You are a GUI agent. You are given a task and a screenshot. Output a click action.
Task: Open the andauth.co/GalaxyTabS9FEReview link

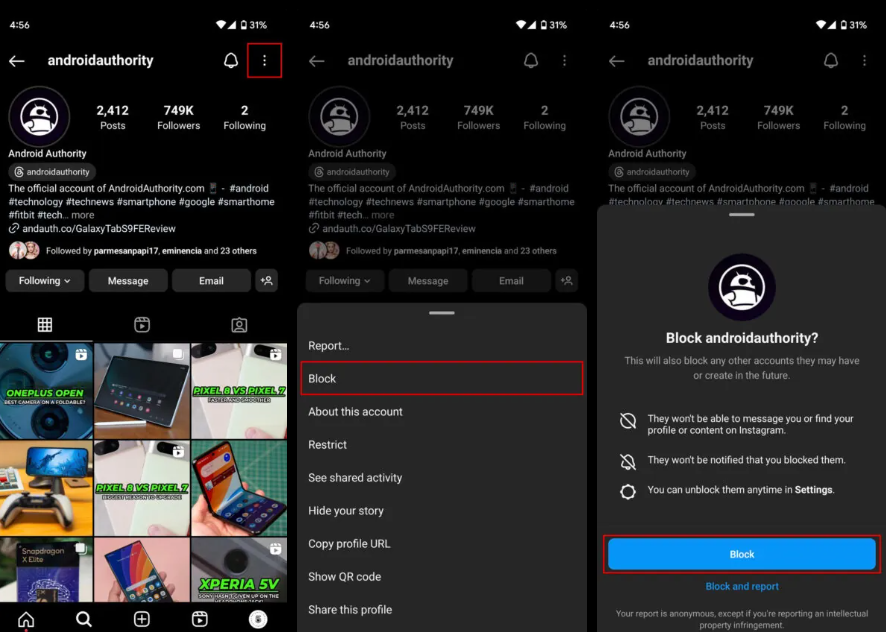[99, 228]
